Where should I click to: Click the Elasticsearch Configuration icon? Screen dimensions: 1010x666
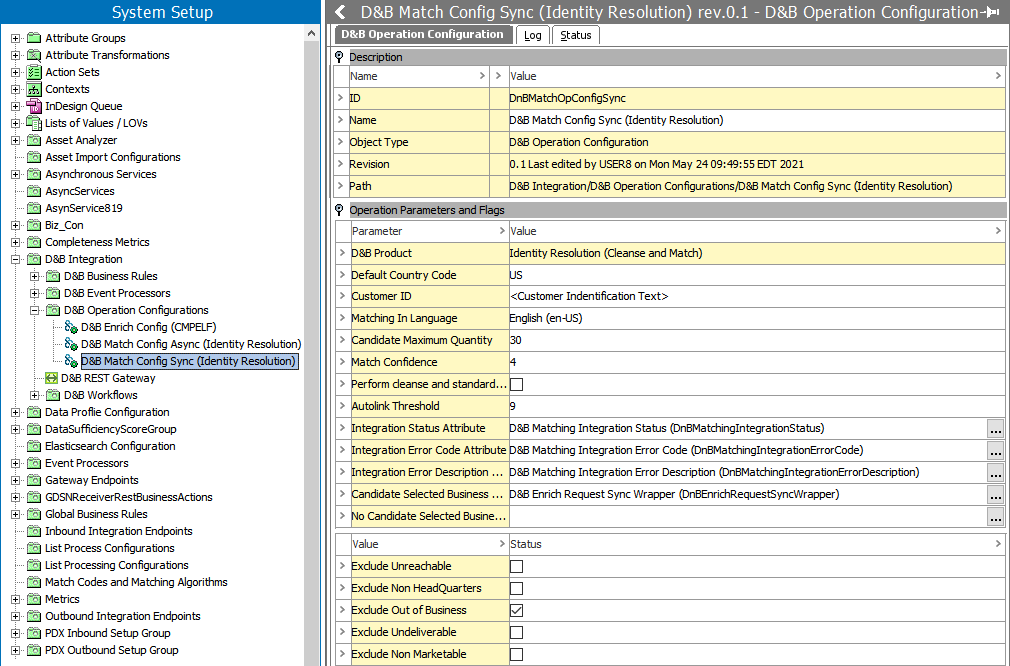pos(34,446)
